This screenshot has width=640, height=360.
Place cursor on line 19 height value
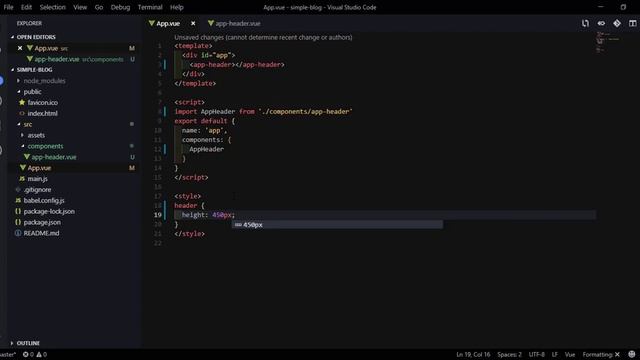coord(222,215)
